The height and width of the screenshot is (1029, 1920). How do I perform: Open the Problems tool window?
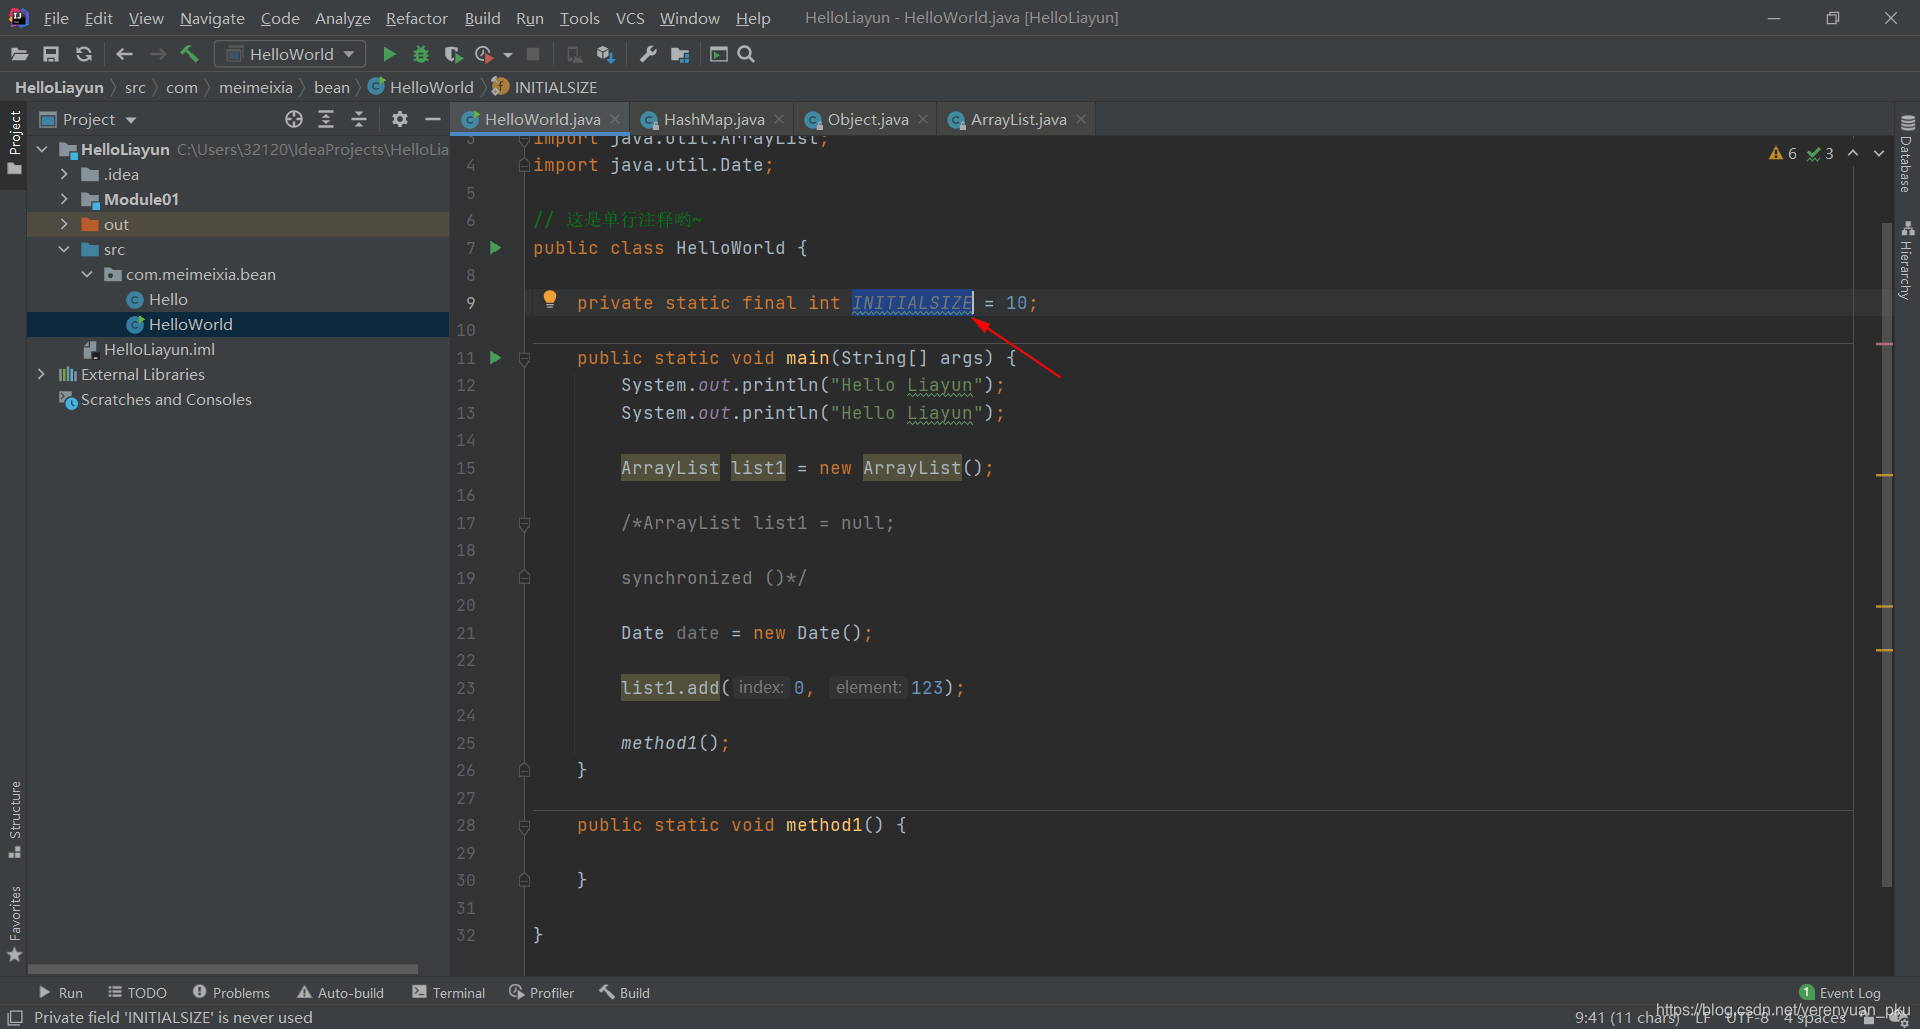(231, 993)
